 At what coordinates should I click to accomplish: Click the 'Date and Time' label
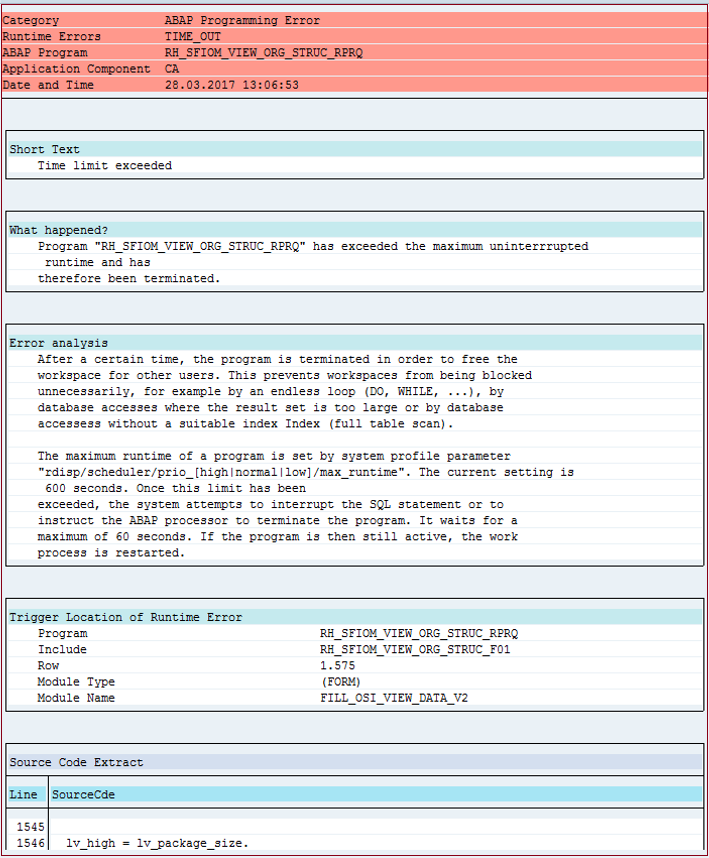click(48, 85)
